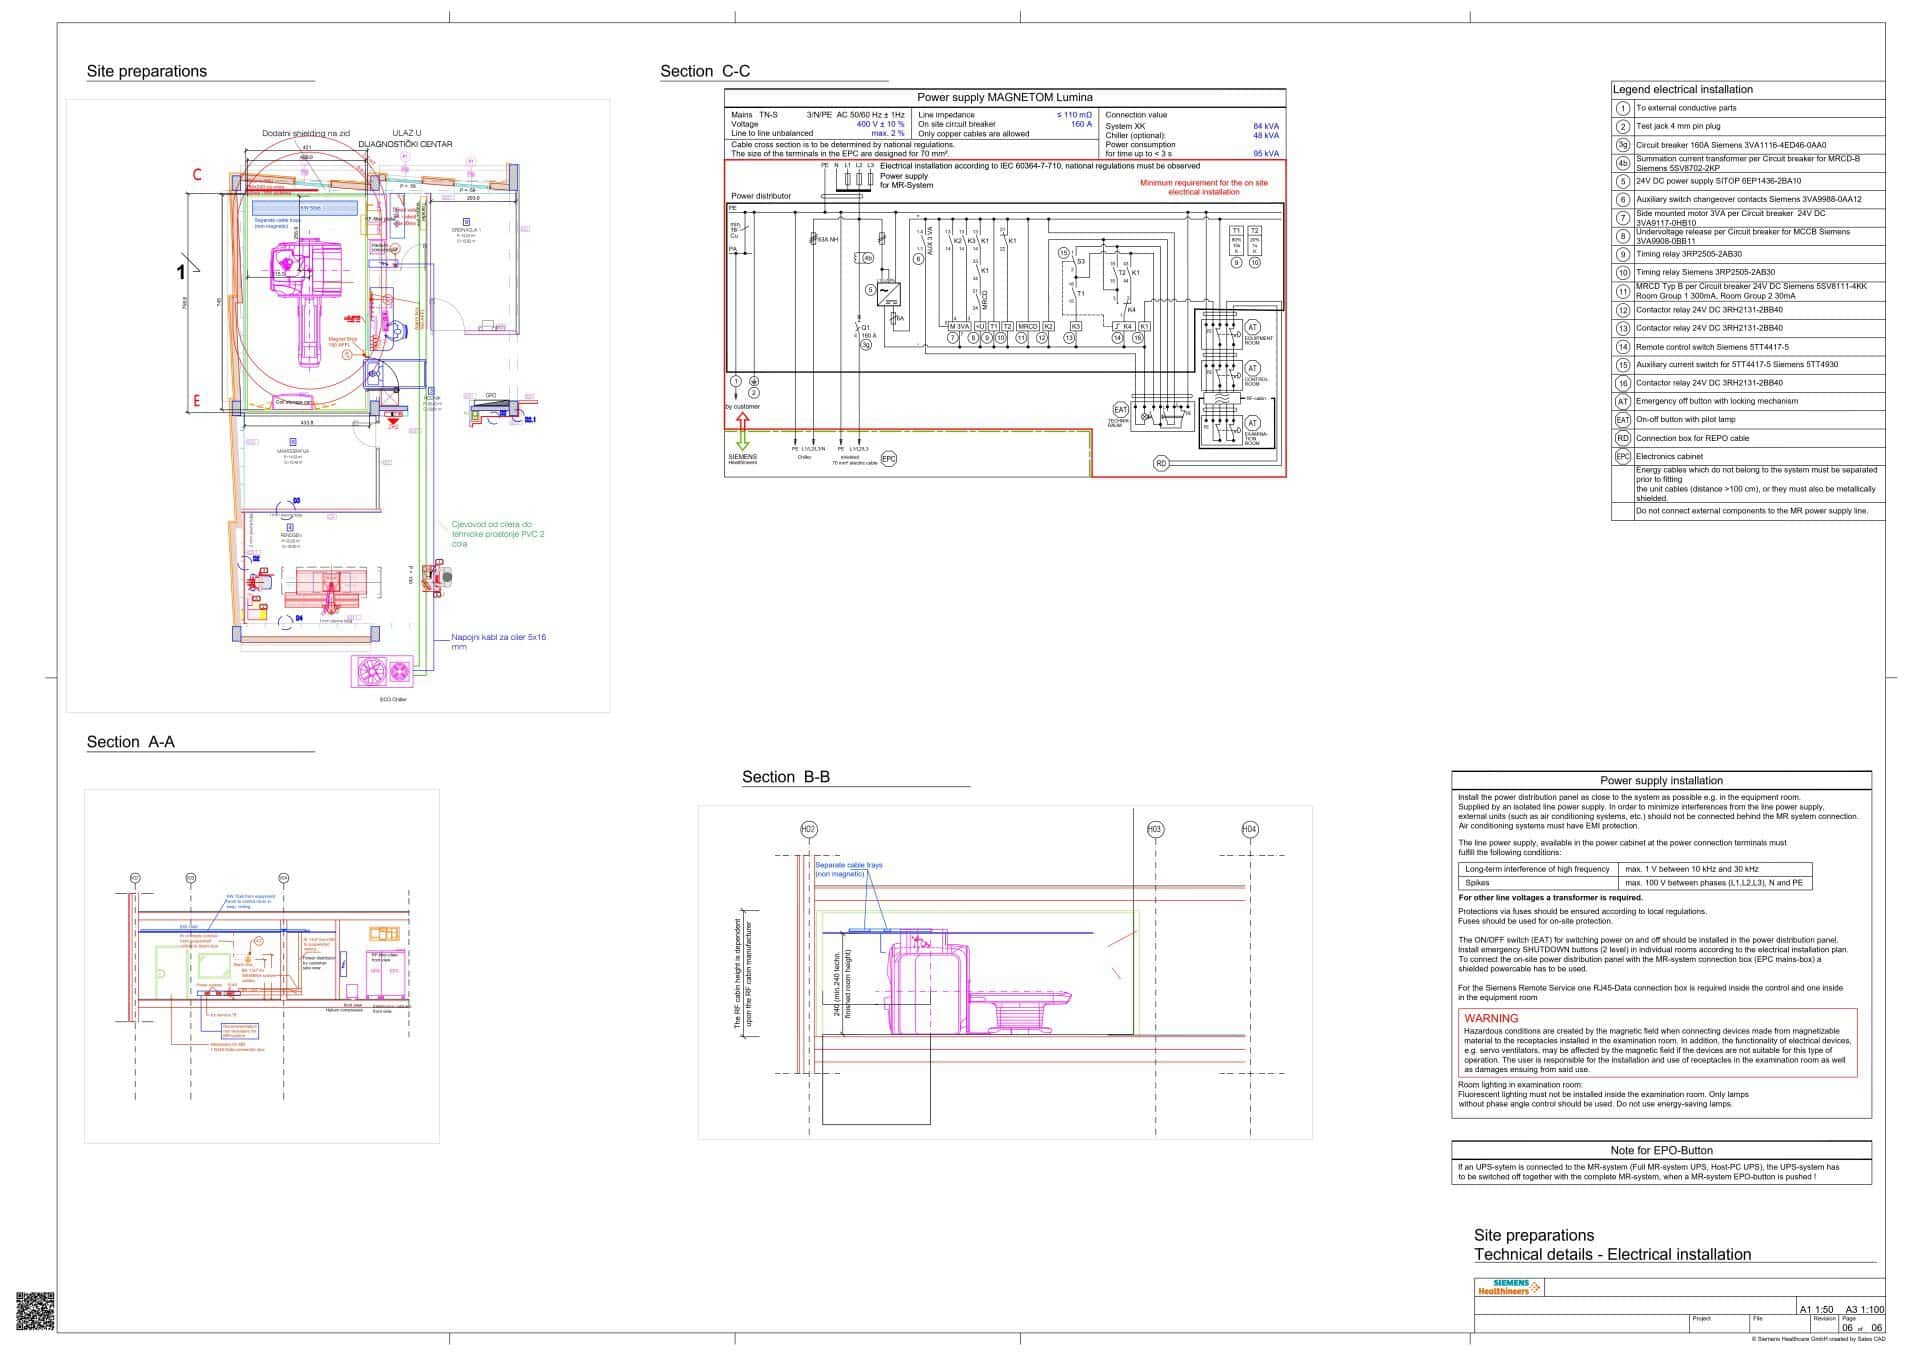Viewport: 1920px width, 1356px height.
Task: Click 'Power supply MAGNETOM Lumina' table title
Action: tap(1005, 98)
